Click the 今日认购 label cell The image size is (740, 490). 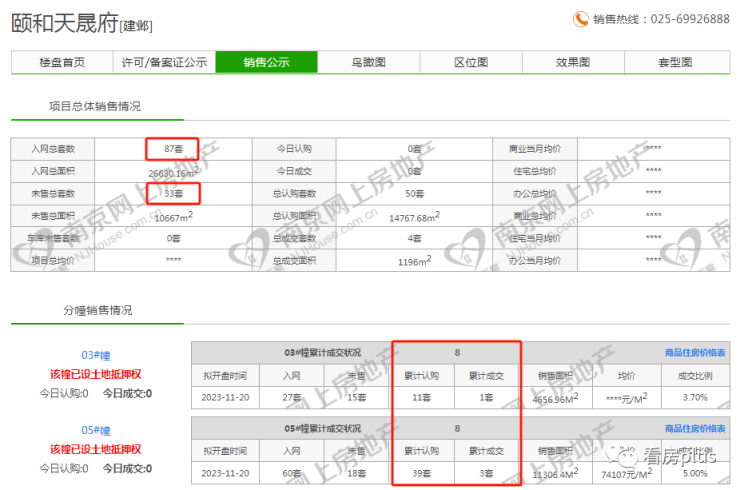294,149
